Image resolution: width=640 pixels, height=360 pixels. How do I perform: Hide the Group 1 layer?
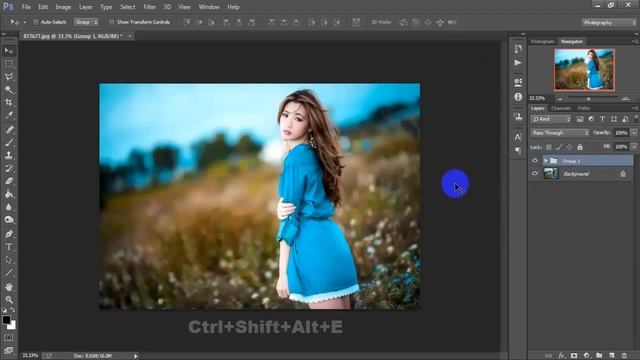(x=535, y=160)
